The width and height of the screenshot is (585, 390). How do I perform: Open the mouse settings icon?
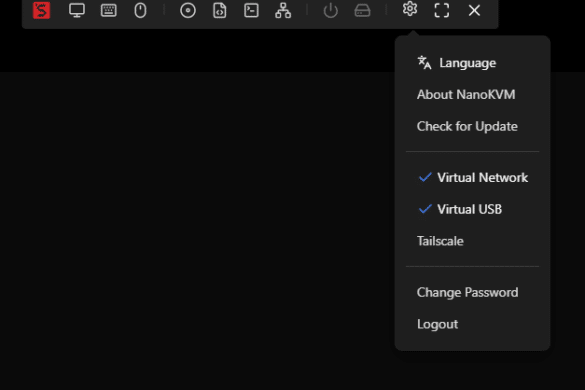(140, 10)
